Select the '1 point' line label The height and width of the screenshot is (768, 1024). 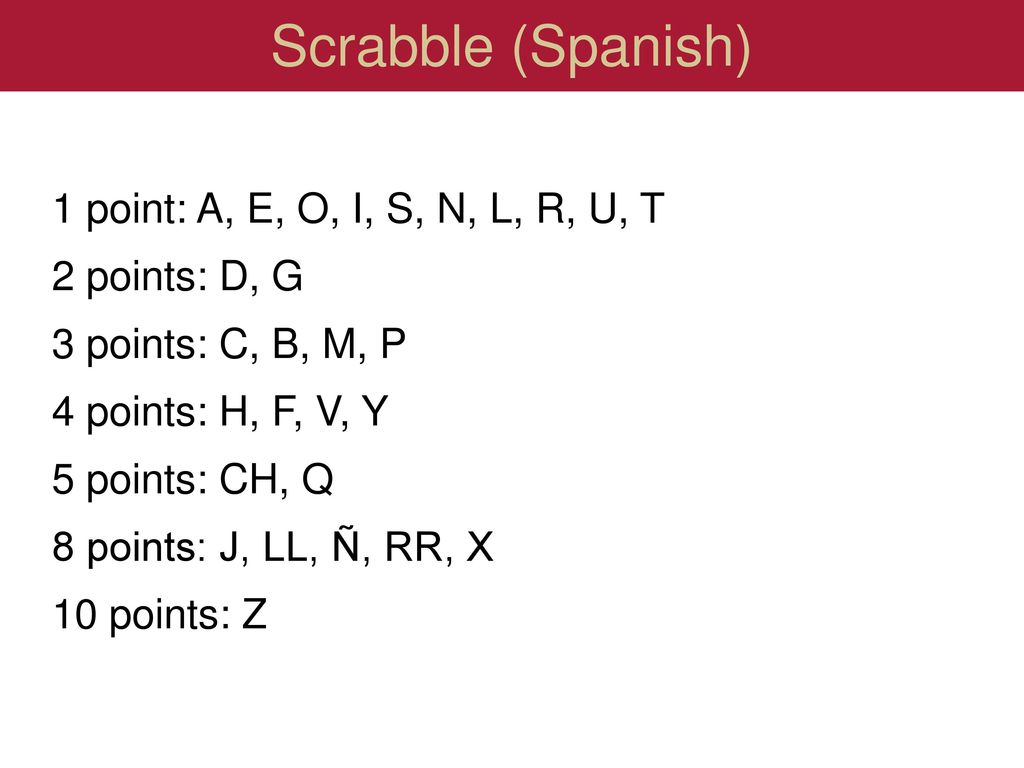click(119, 210)
